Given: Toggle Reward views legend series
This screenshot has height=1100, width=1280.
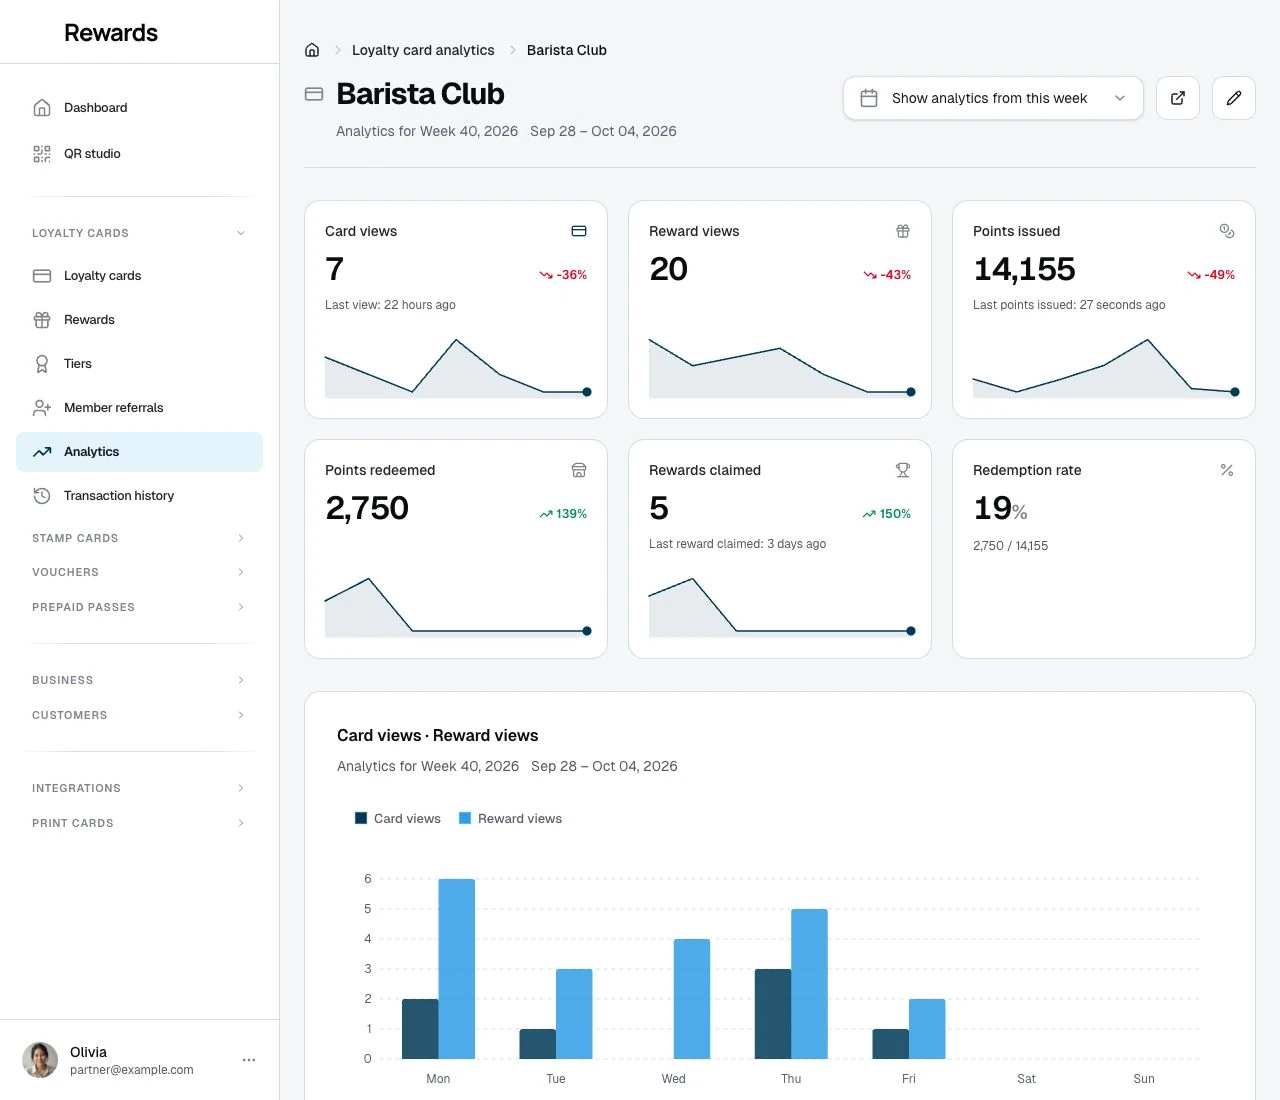Looking at the screenshot, I should pyautogui.click(x=510, y=818).
